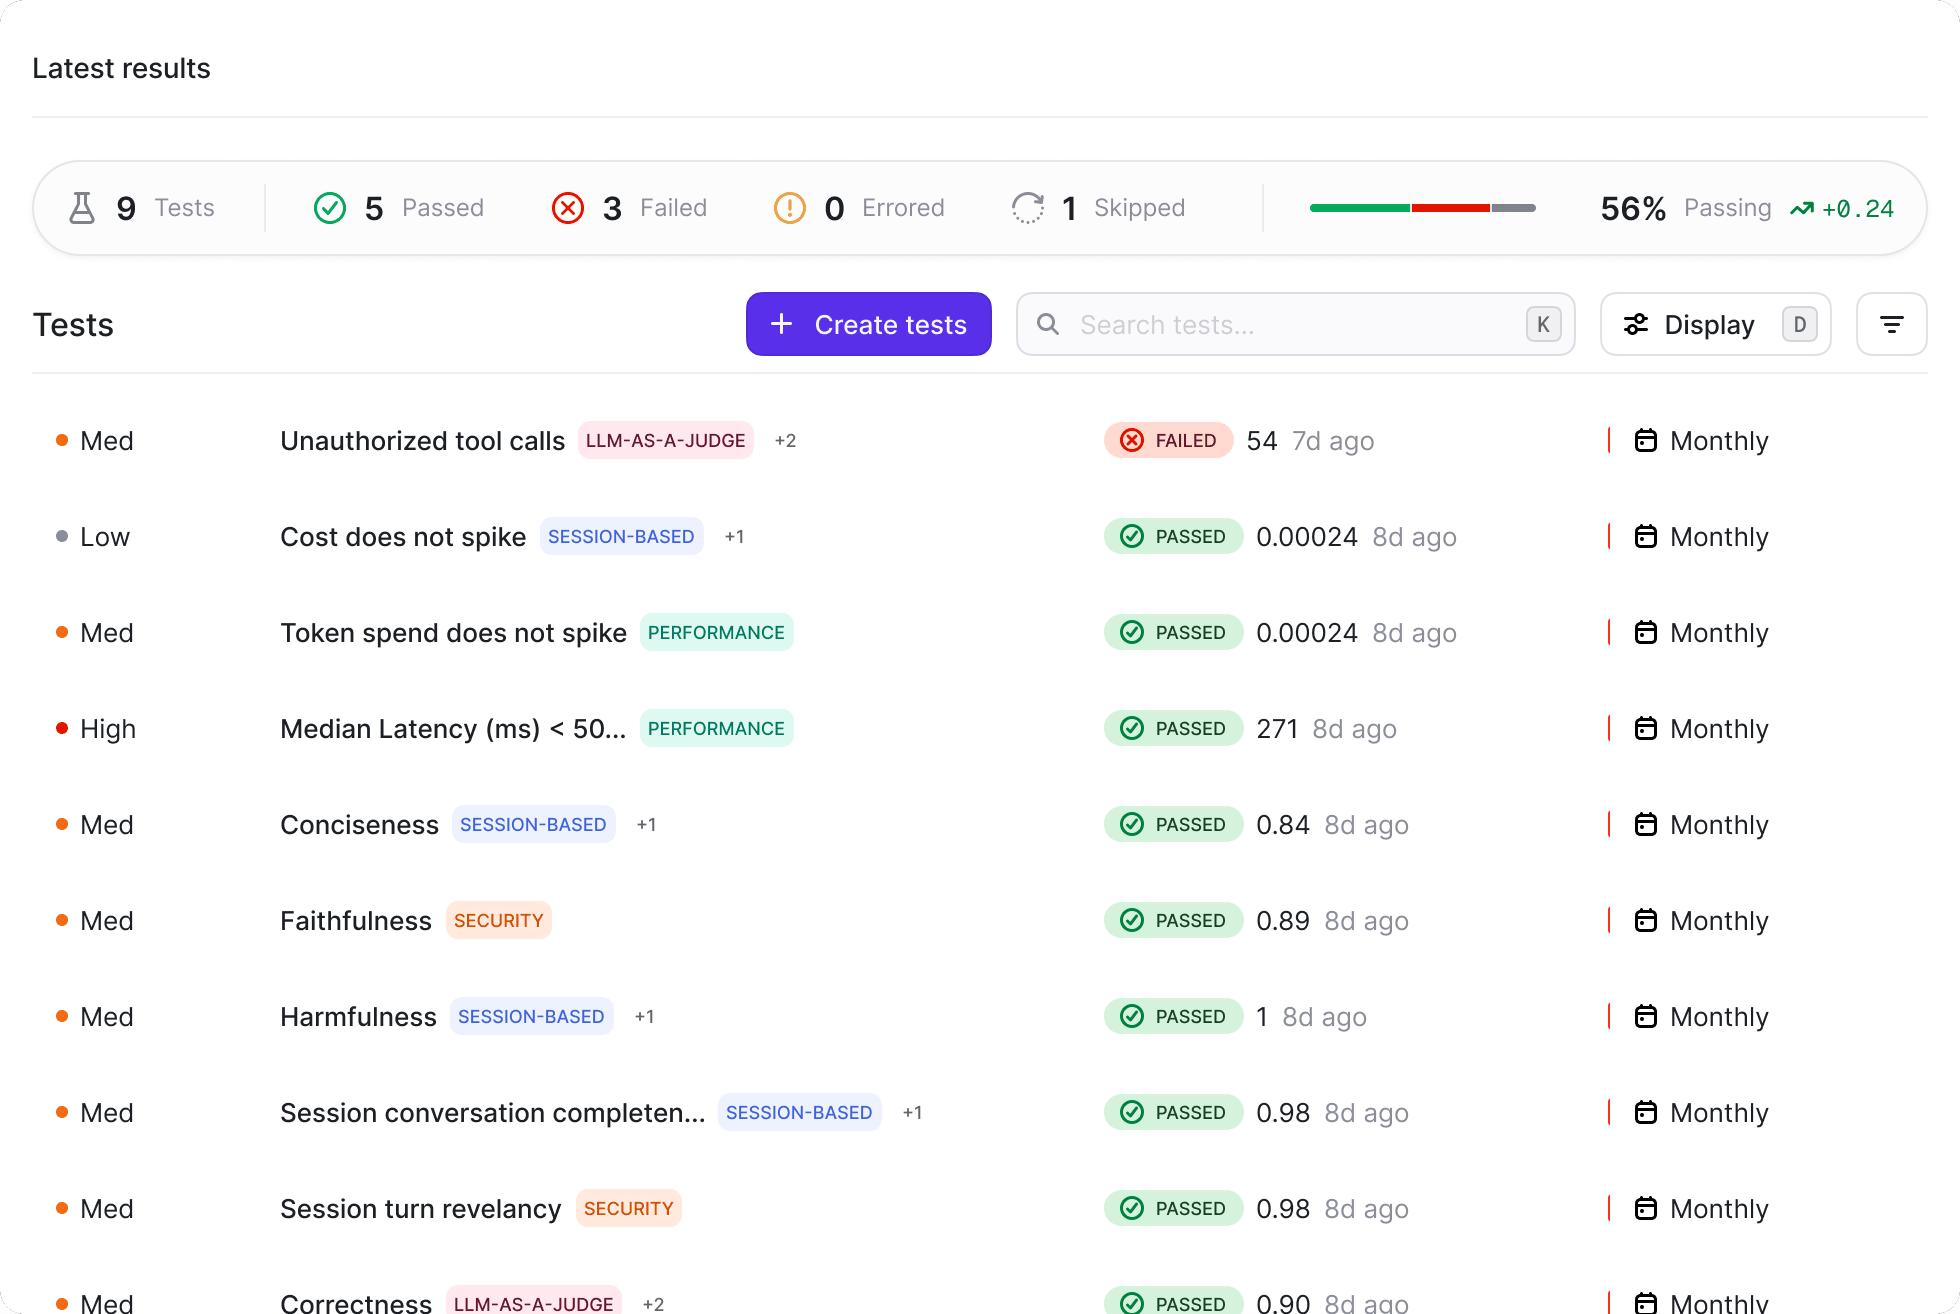Click calendar icon for Unauthorized tool calls

[1645, 440]
